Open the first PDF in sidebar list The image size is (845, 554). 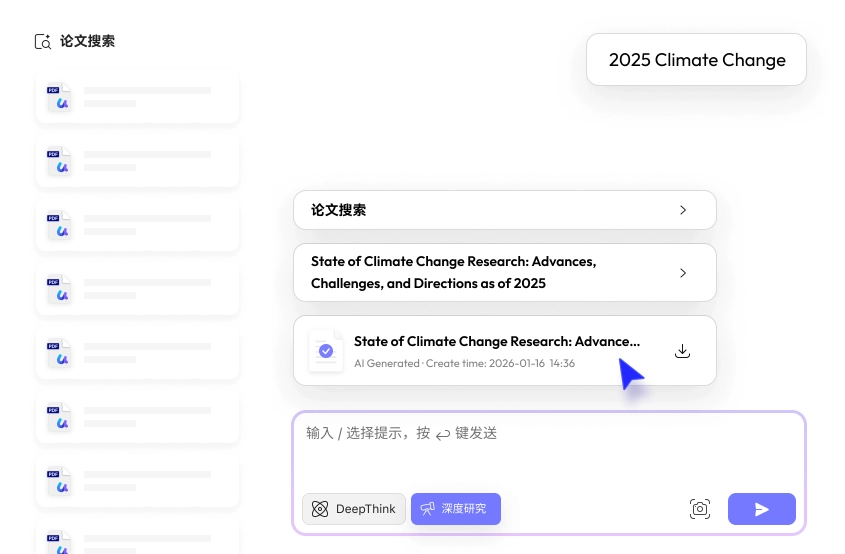coord(137,97)
